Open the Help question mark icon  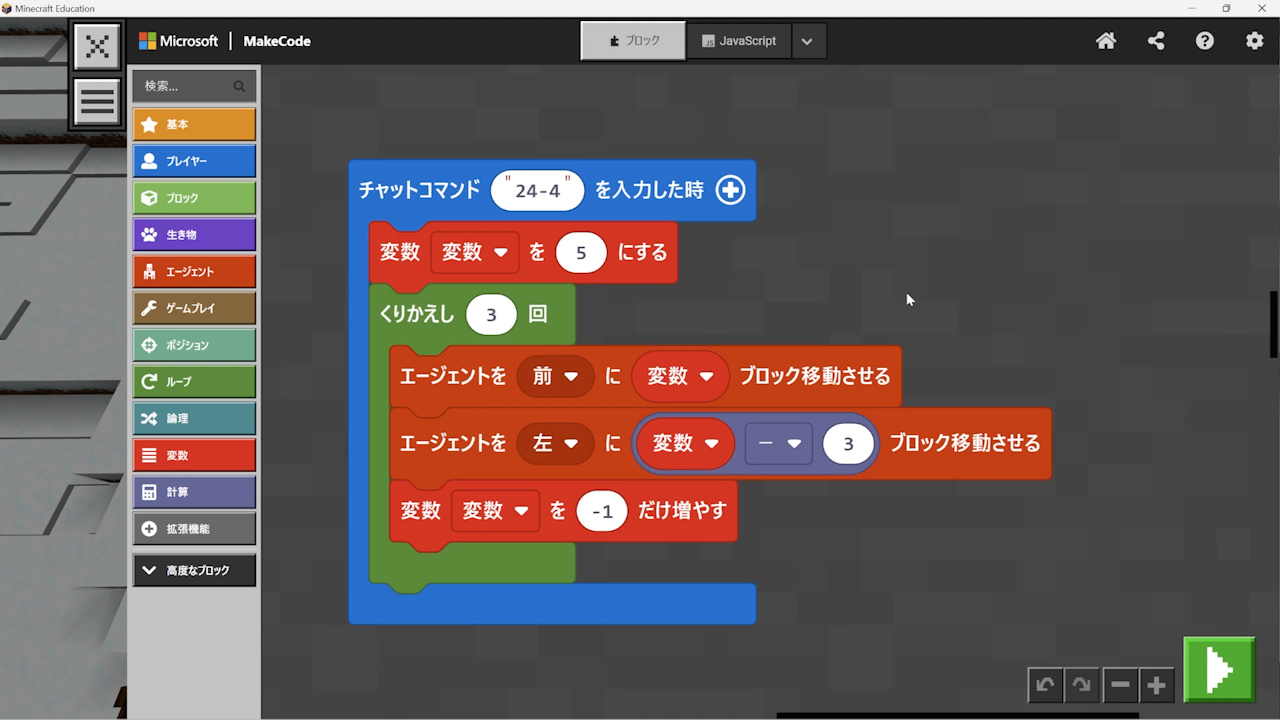1205,41
